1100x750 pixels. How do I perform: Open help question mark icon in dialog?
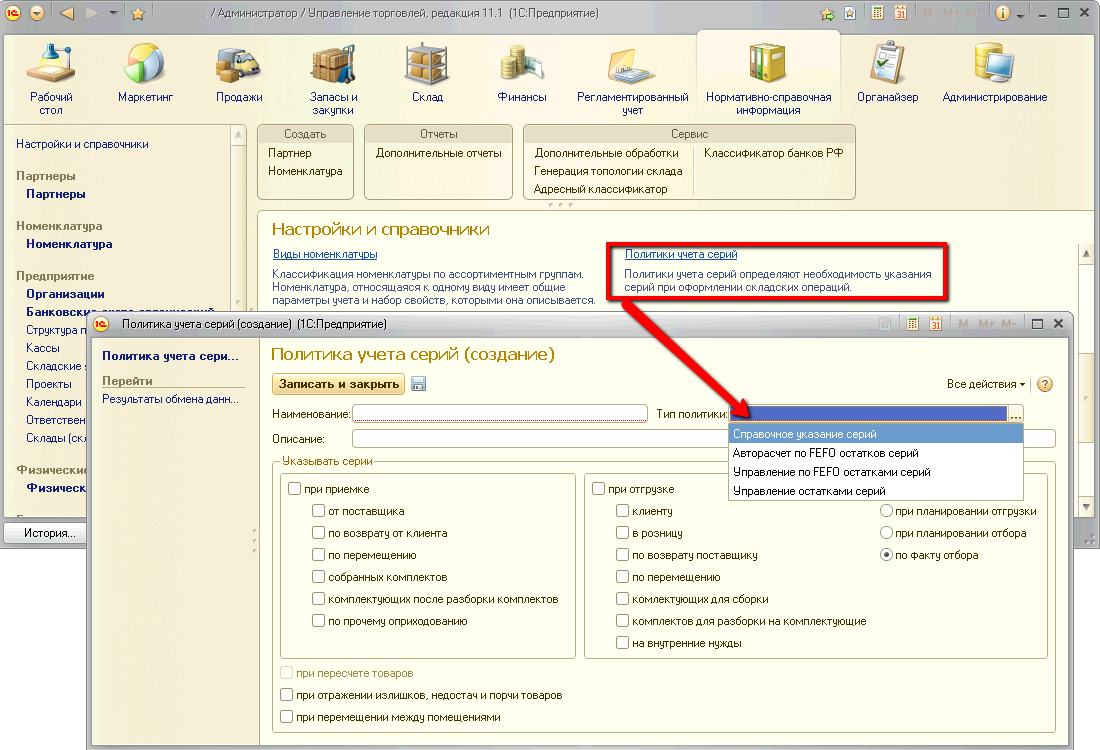(1045, 384)
